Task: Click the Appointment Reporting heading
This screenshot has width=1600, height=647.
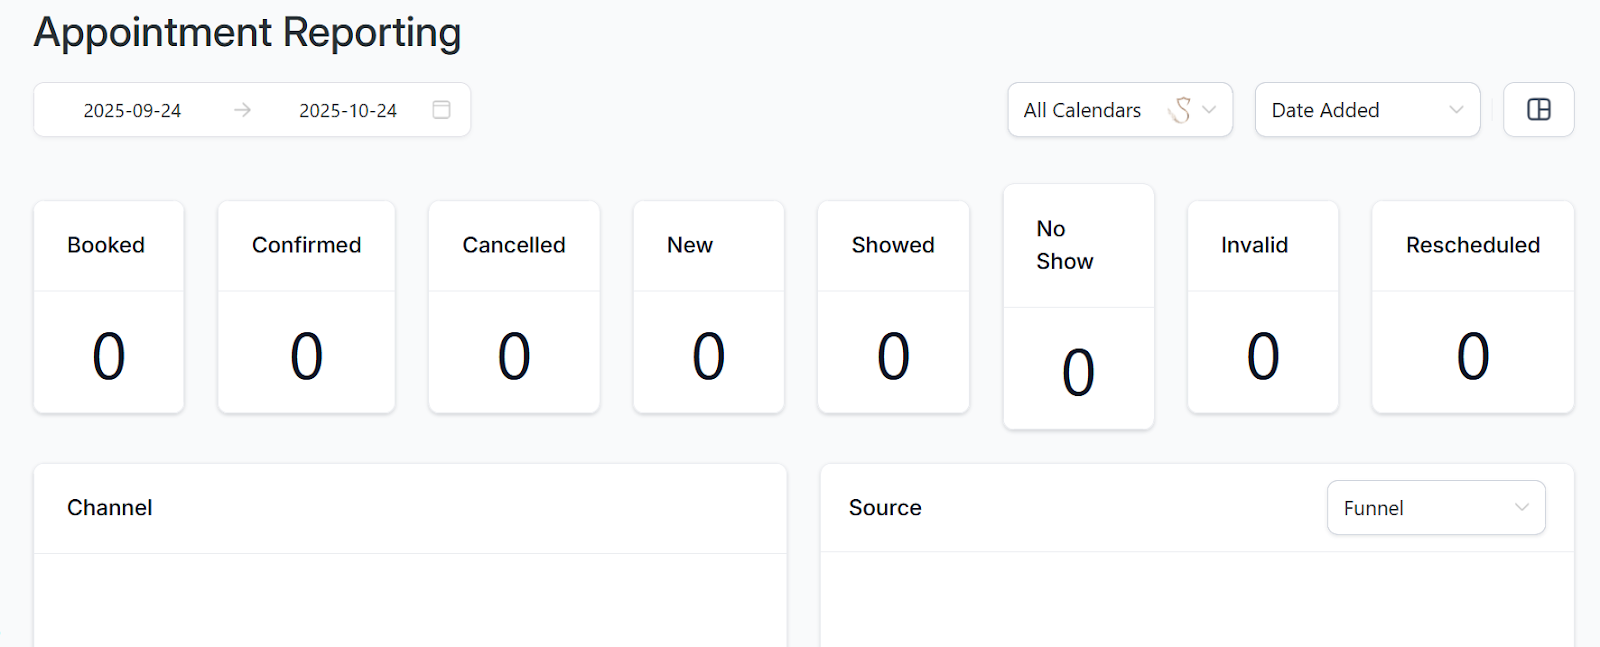Action: 247,33
